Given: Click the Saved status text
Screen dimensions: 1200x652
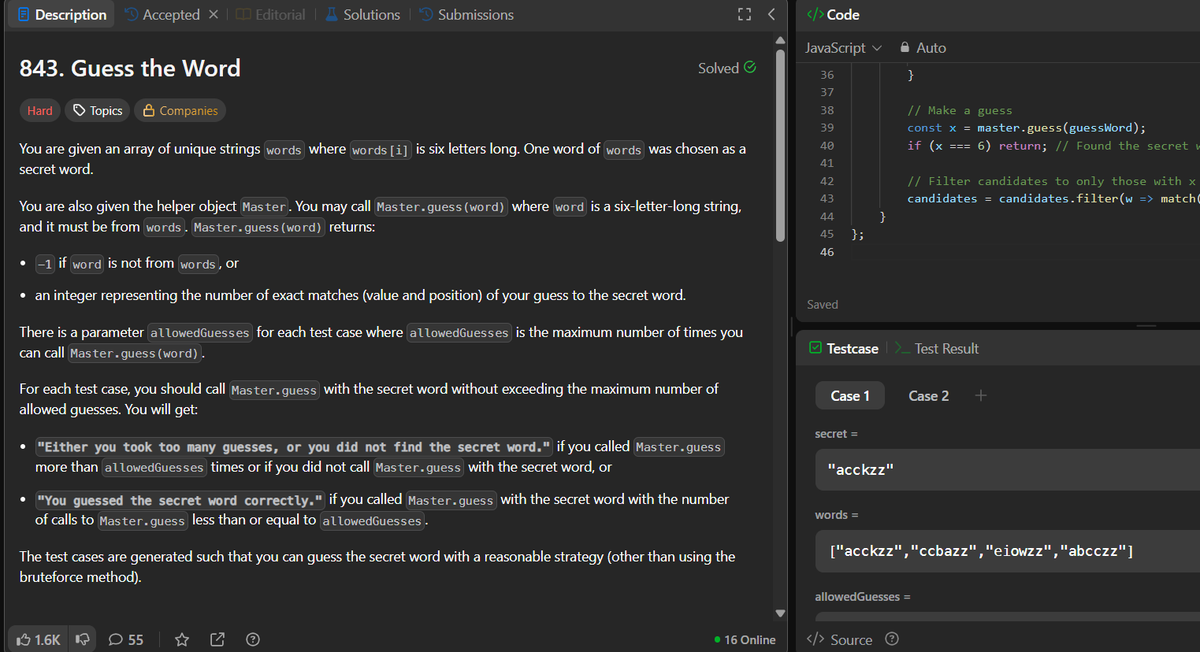Looking at the screenshot, I should [822, 304].
